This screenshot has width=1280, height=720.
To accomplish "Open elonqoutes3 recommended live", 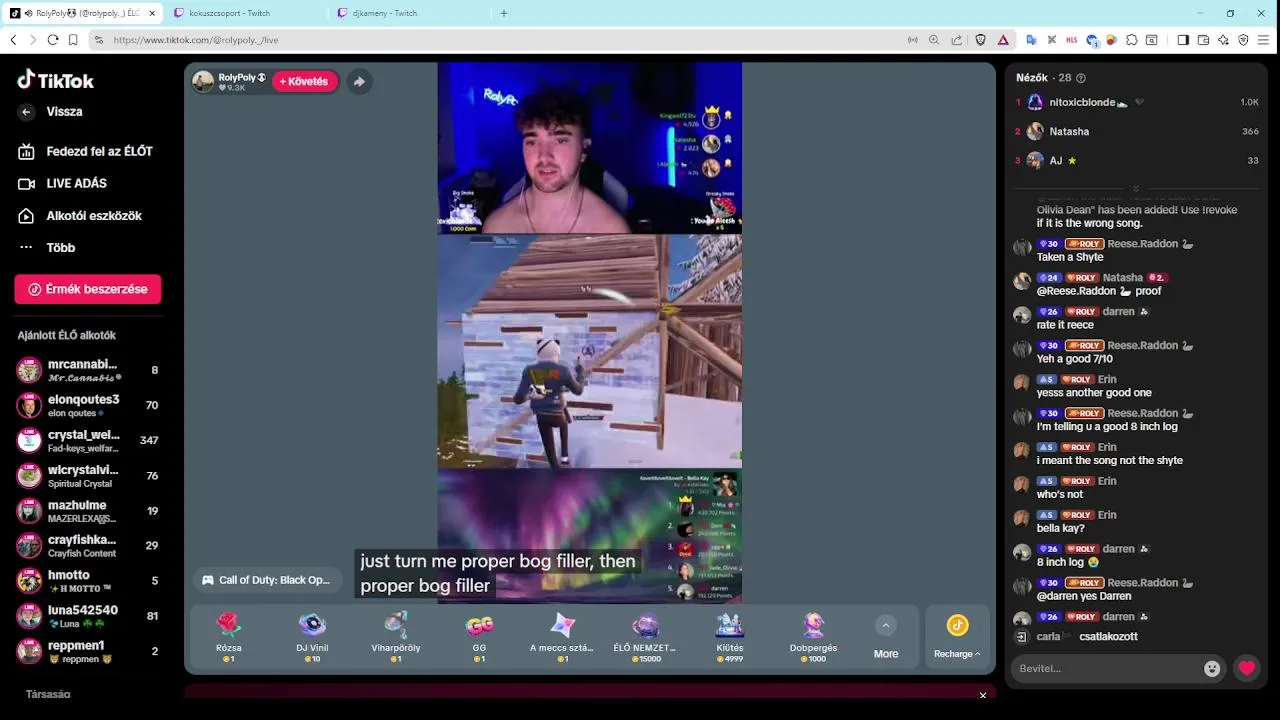I will [88, 405].
